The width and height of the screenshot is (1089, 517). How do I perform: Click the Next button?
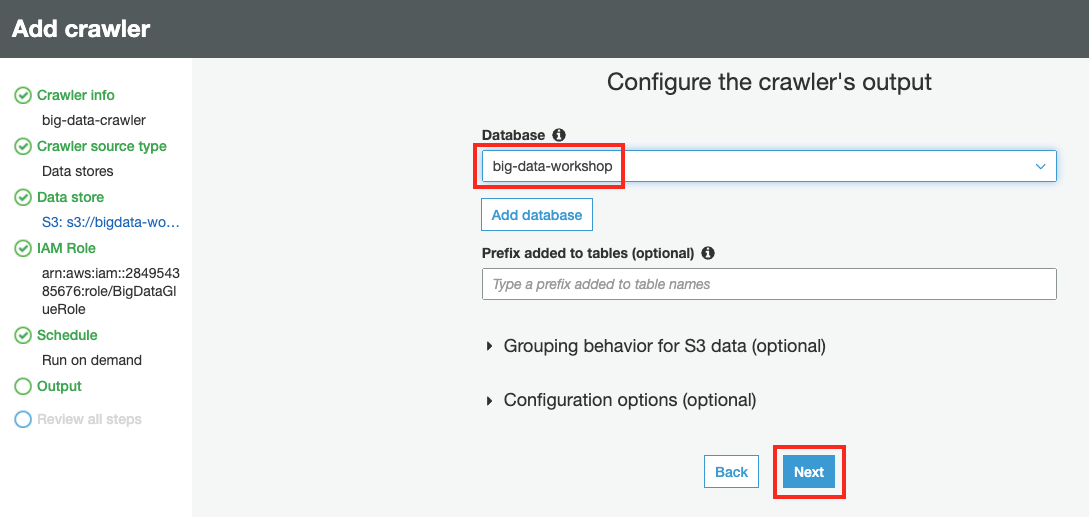pos(809,472)
